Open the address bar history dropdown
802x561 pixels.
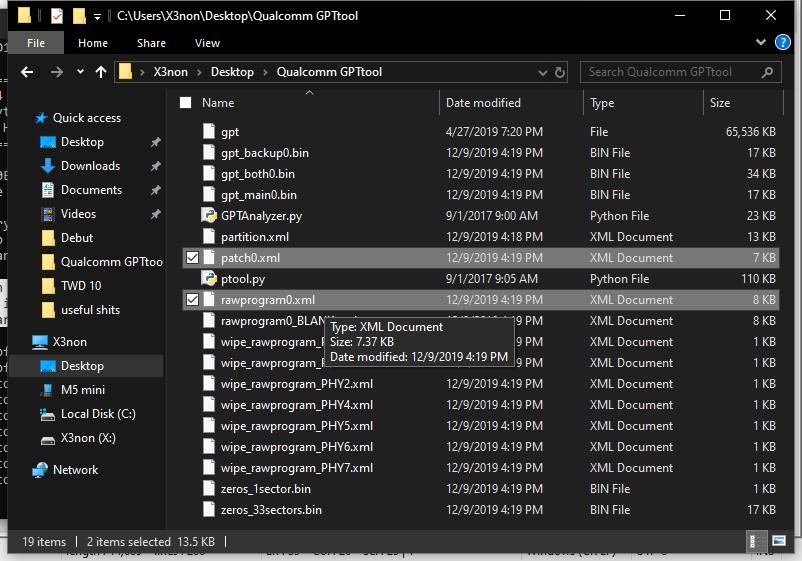coord(543,73)
